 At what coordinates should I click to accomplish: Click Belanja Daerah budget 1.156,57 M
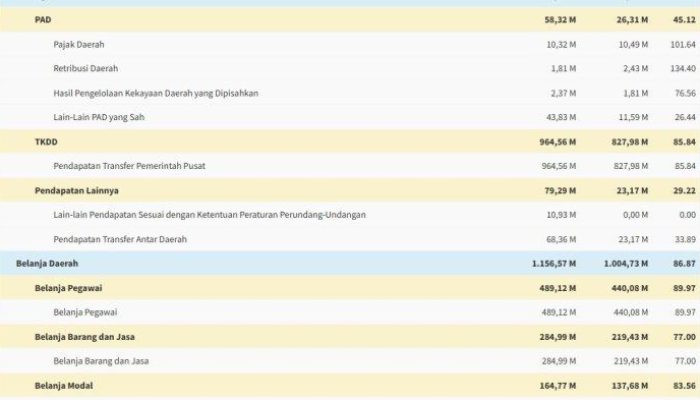point(554,263)
